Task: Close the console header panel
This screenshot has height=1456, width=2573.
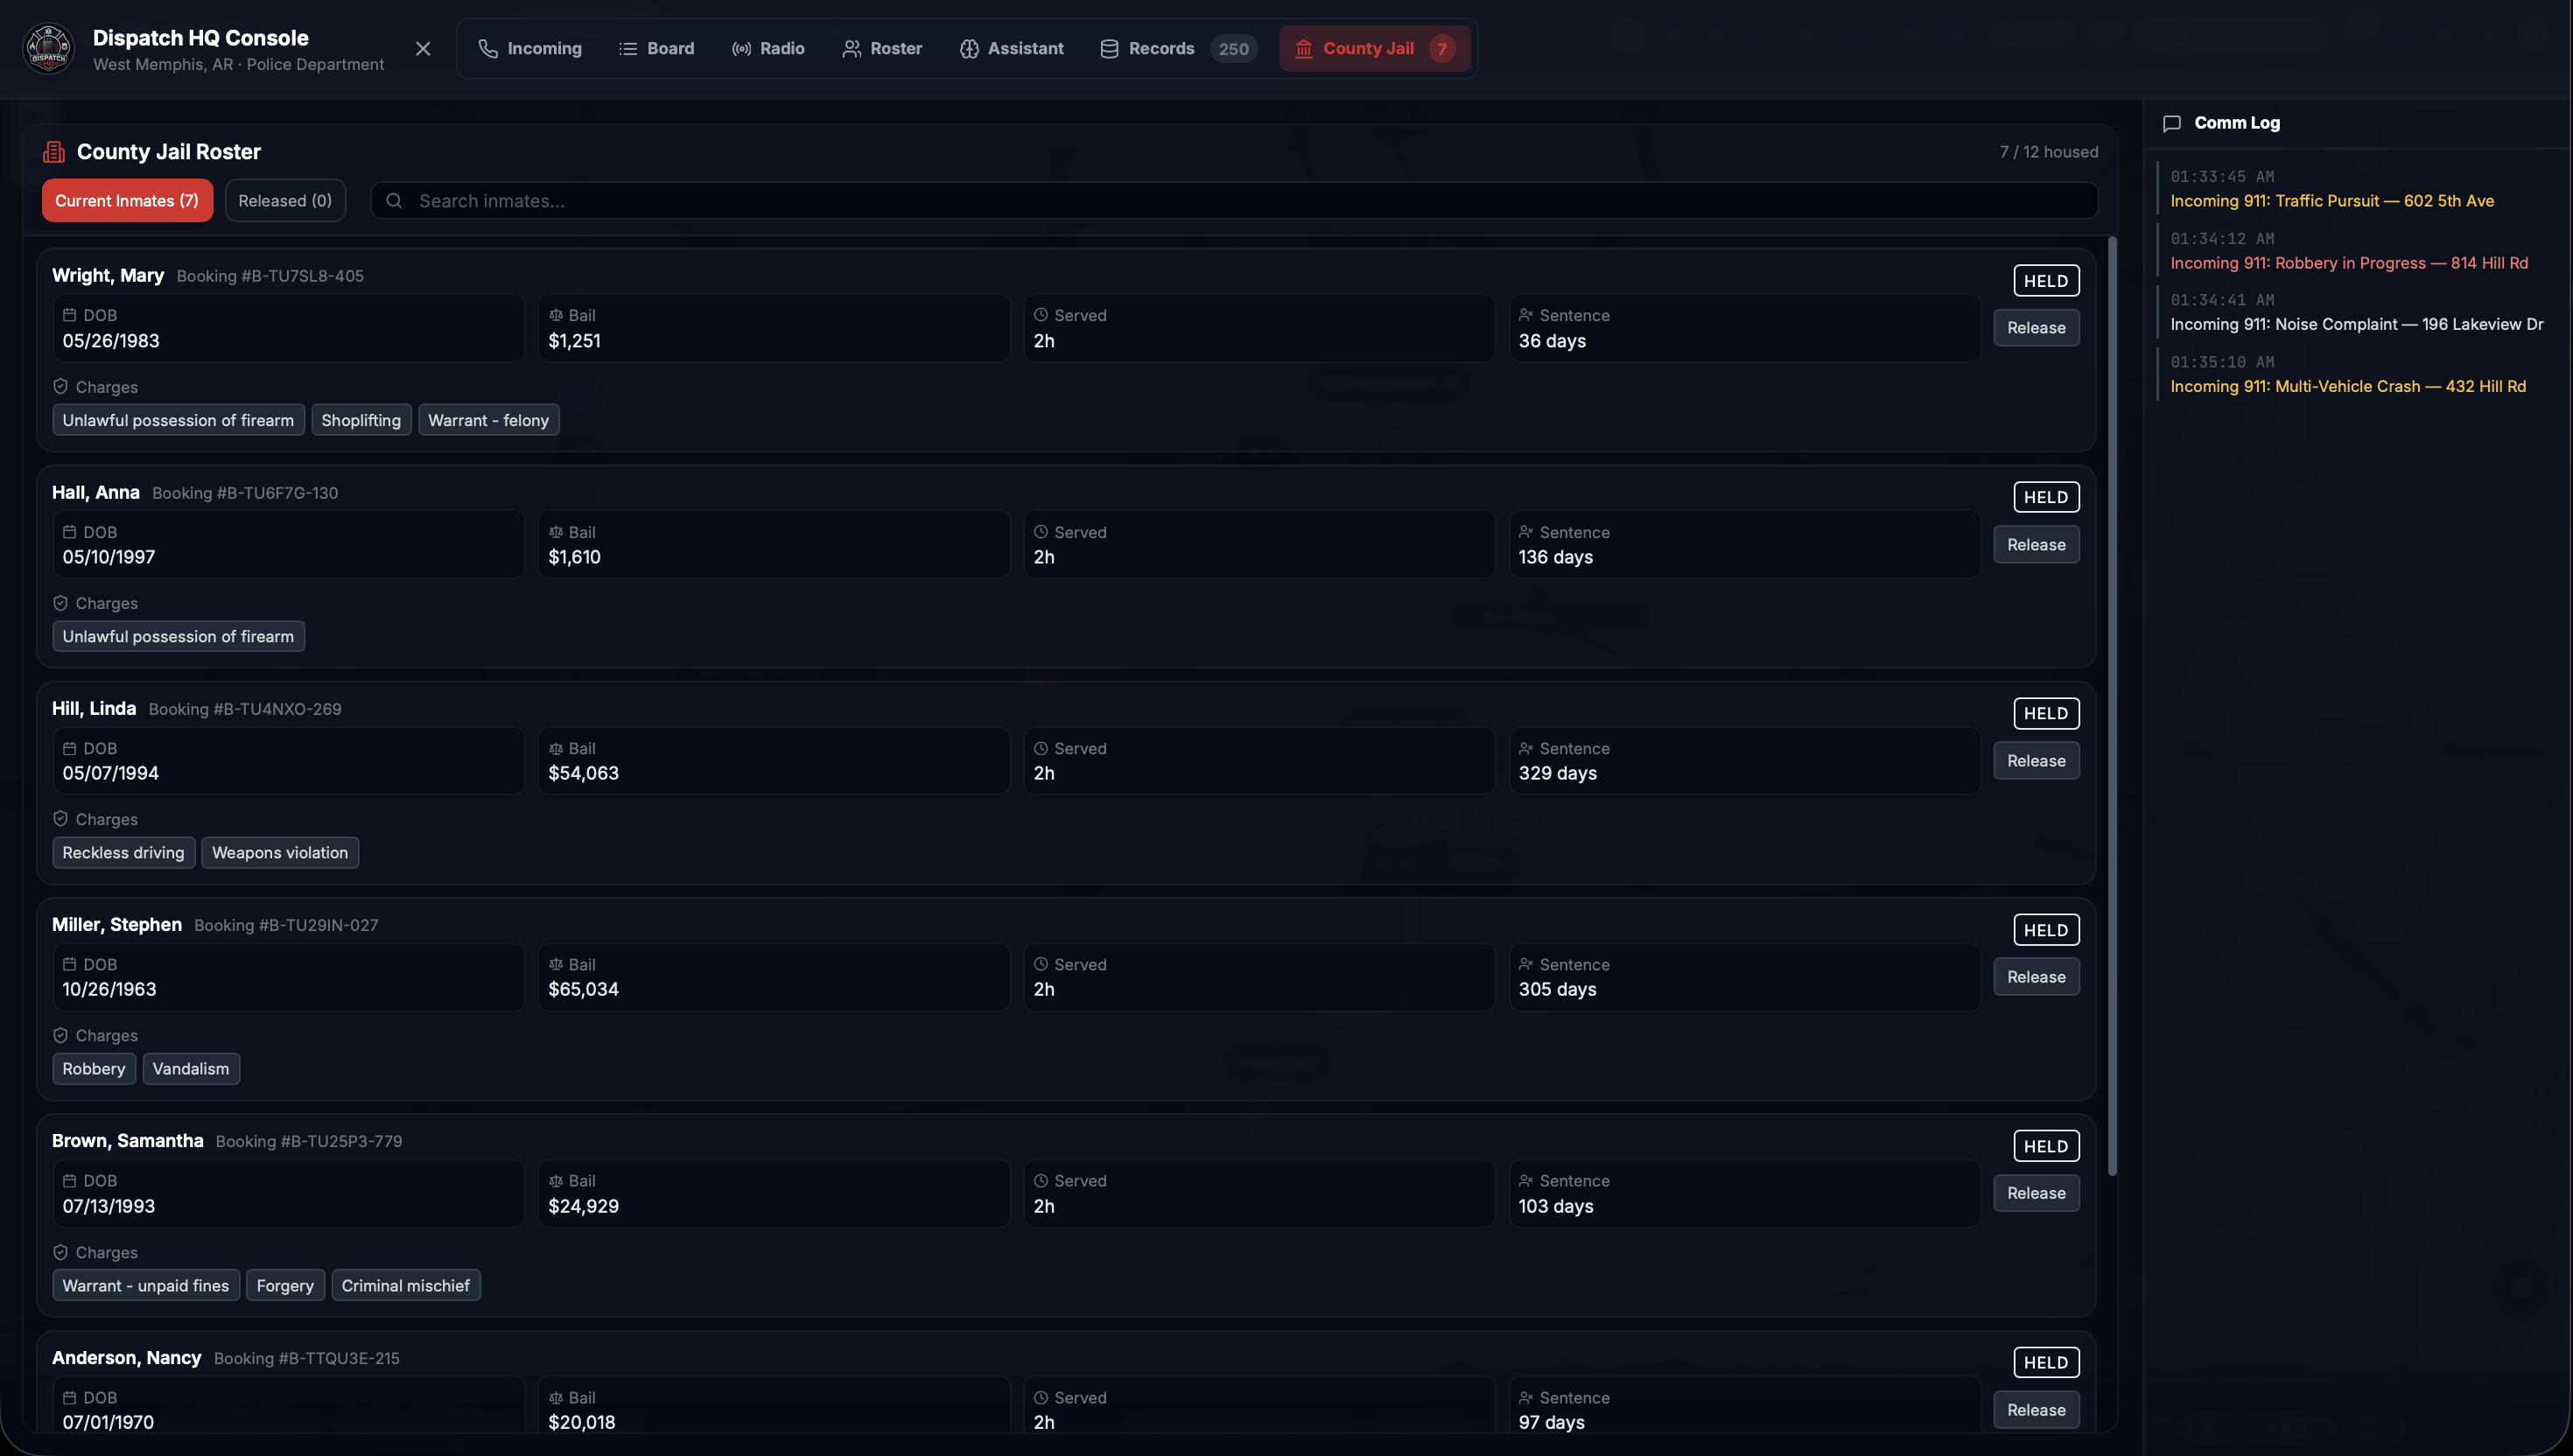Action: 423,48
